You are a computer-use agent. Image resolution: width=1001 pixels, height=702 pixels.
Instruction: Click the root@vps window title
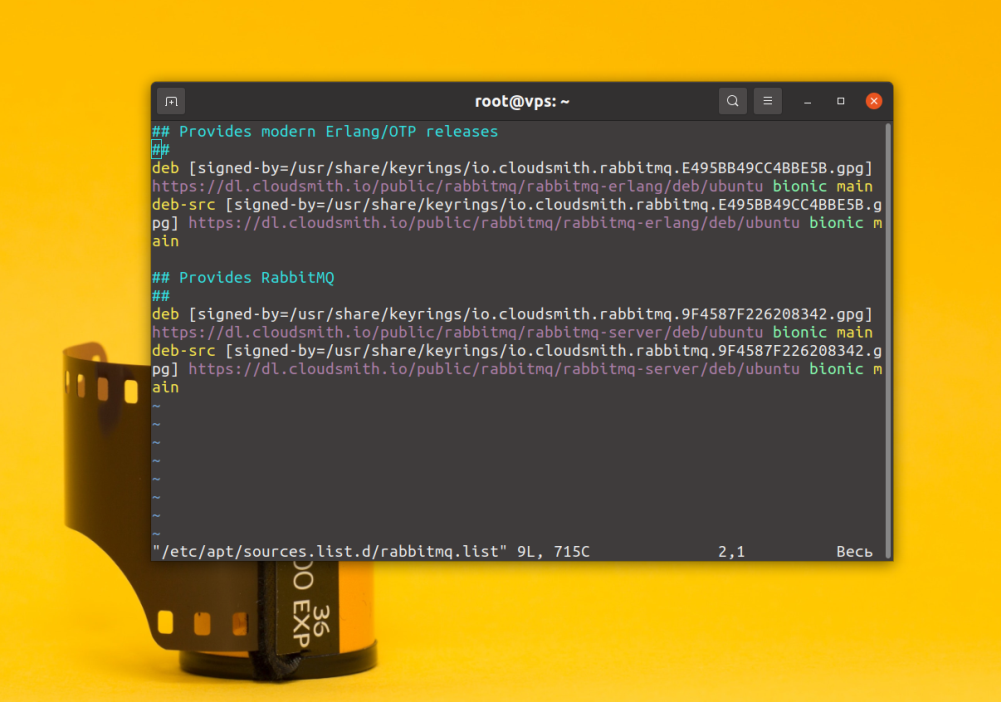tap(522, 101)
